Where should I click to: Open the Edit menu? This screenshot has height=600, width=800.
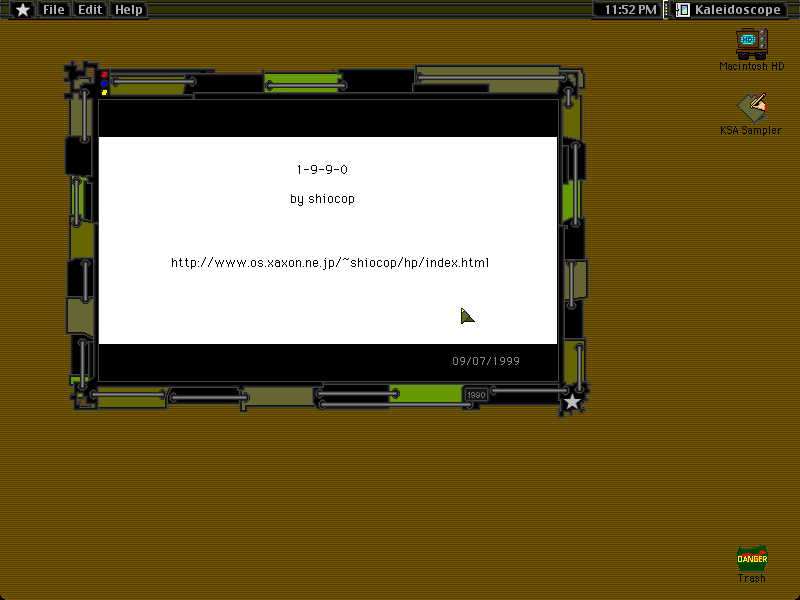click(90, 10)
